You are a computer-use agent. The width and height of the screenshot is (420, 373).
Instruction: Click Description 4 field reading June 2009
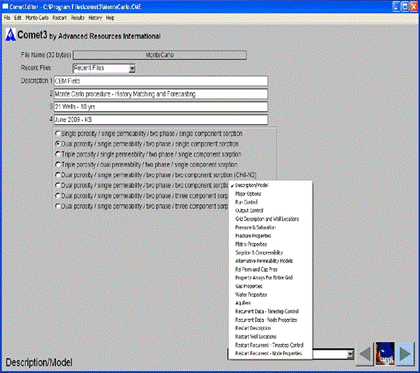(x=161, y=120)
